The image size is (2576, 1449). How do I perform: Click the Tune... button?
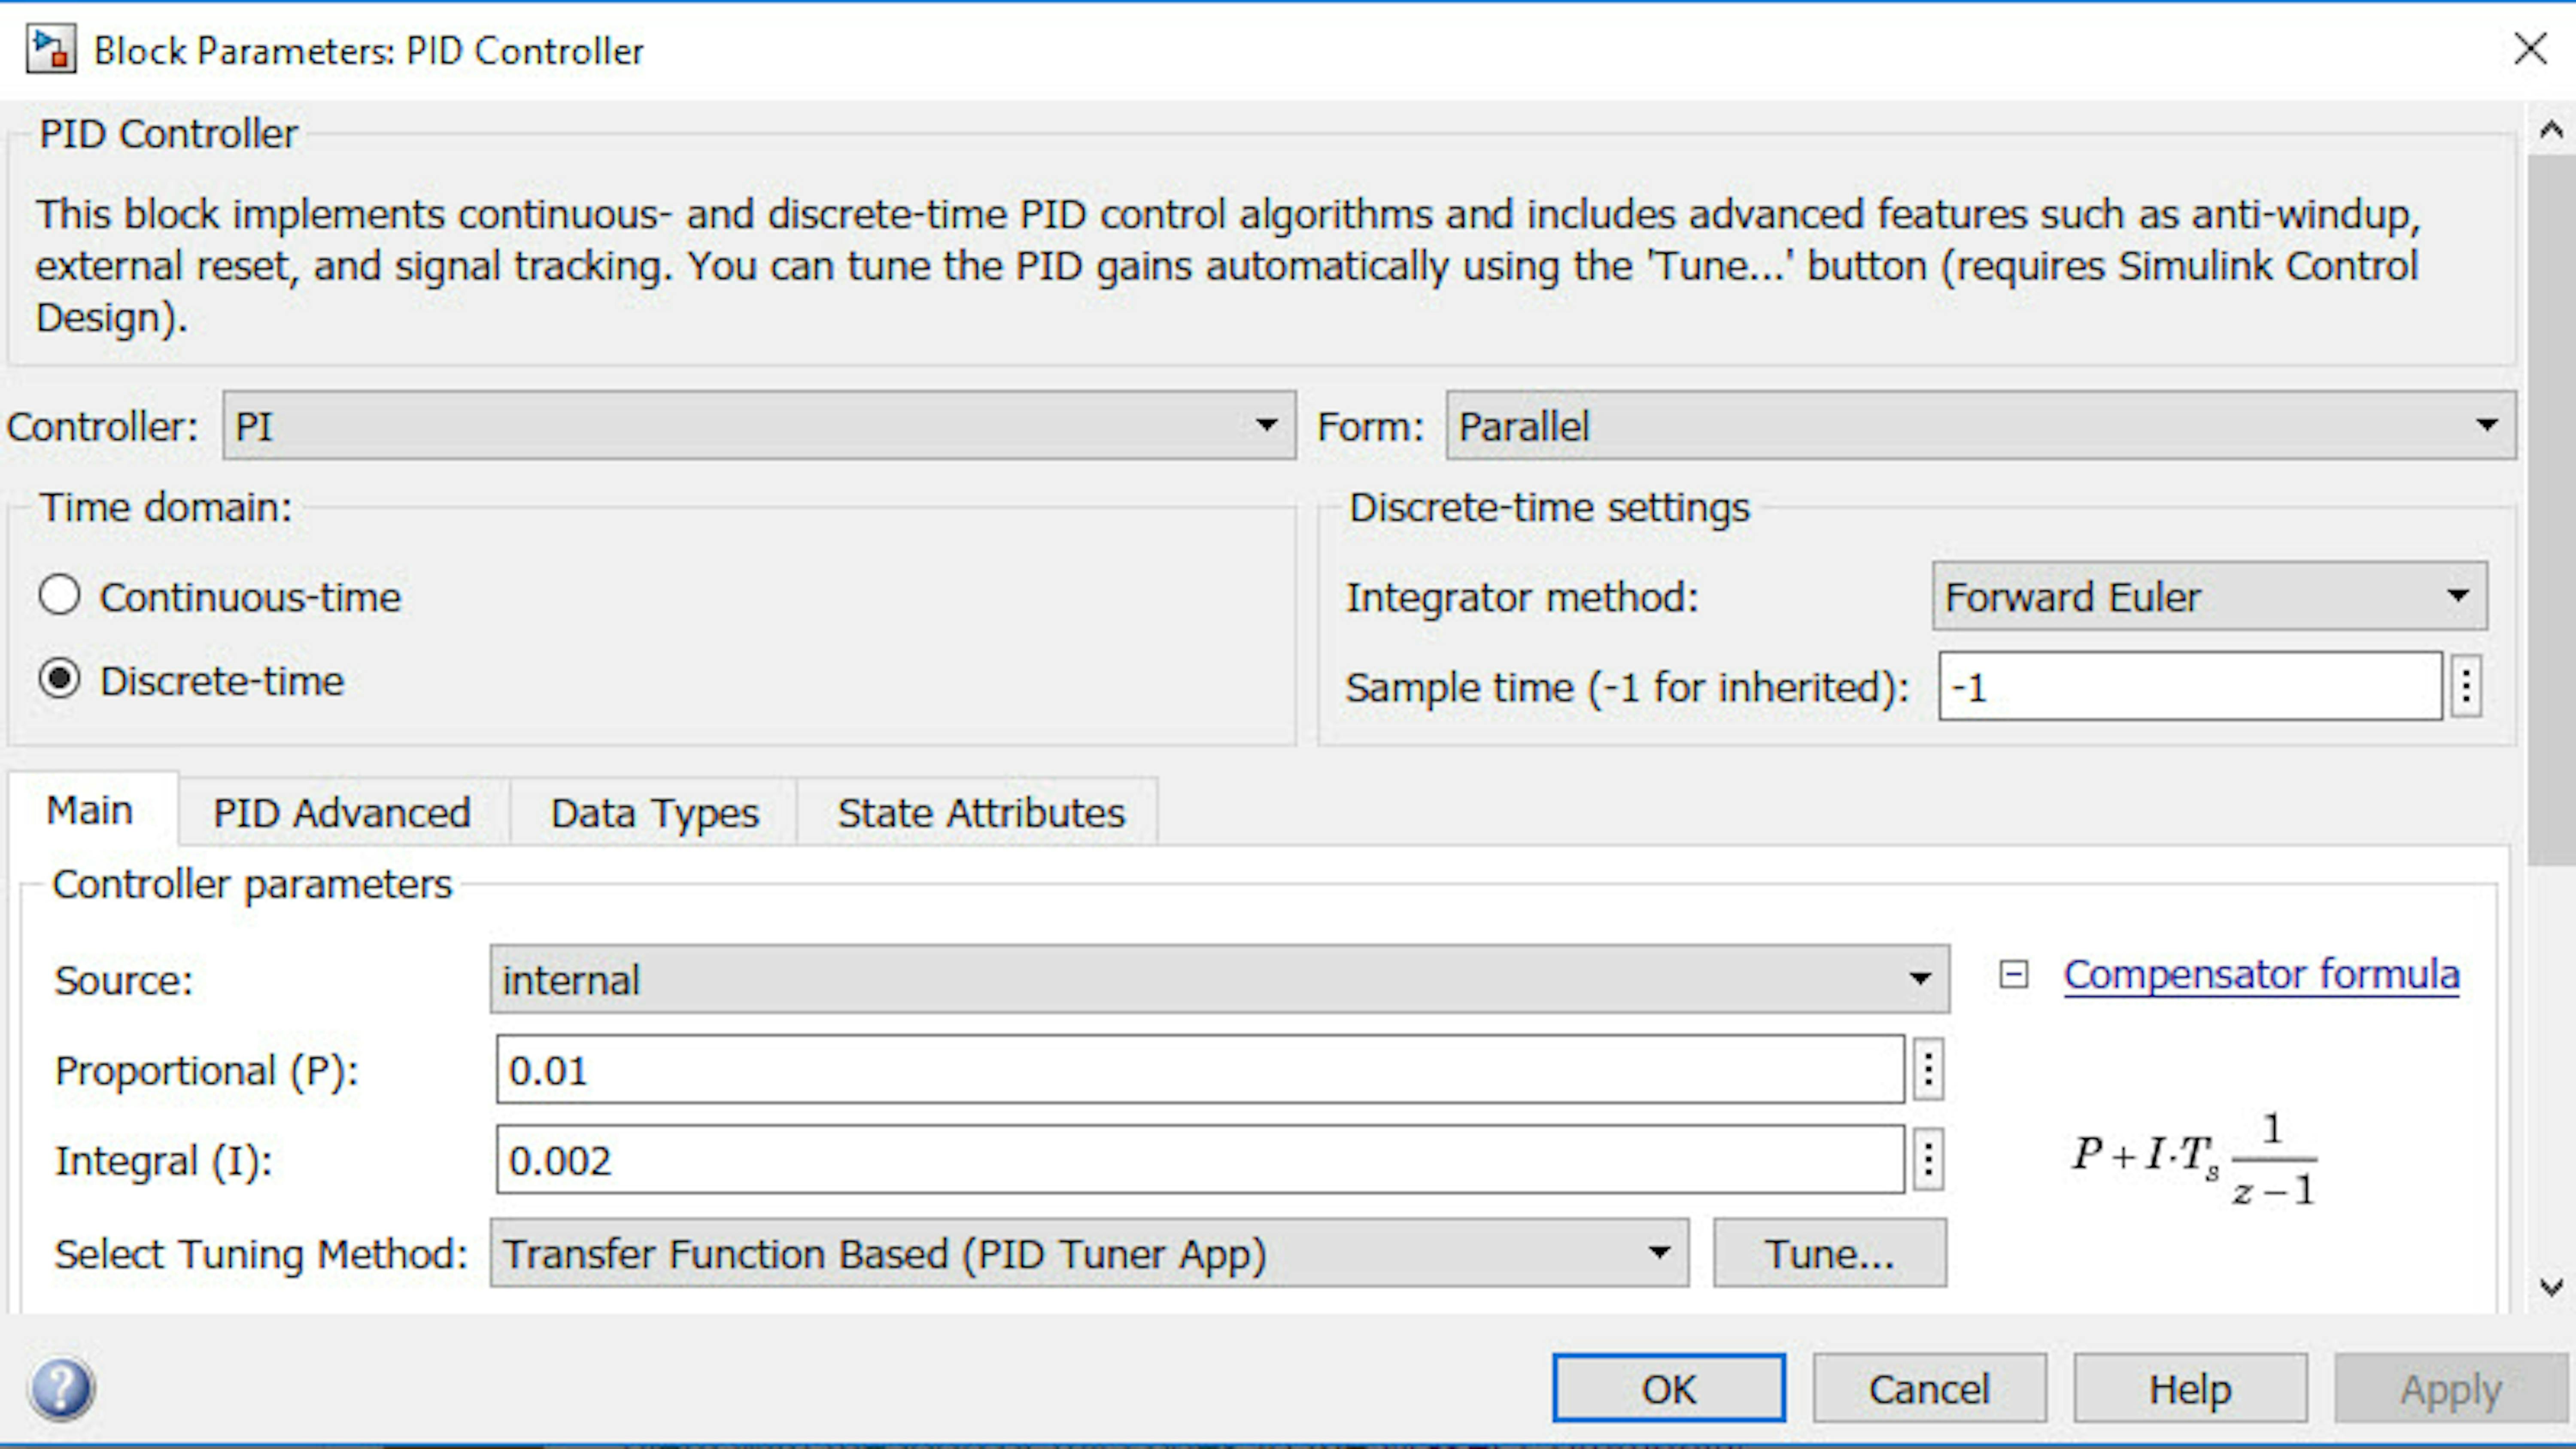[x=1830, y=1253]
